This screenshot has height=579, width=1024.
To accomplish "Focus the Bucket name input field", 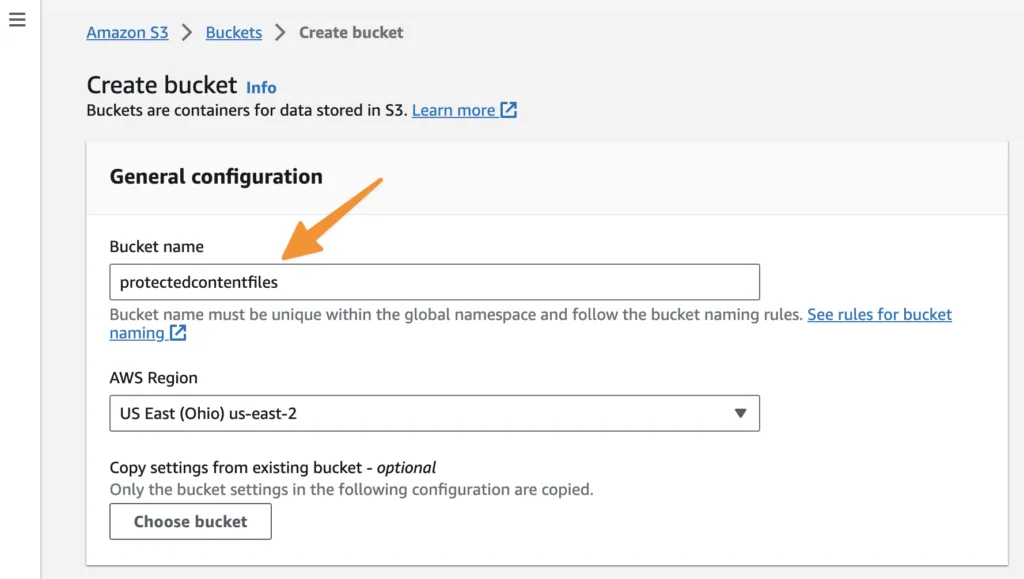I will [434, 282].
